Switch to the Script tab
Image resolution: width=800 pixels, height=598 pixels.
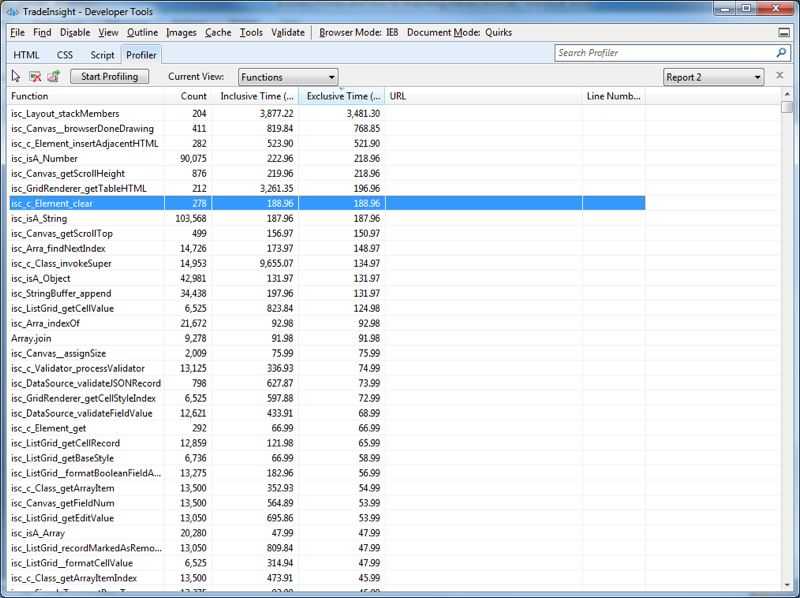(x=102, y=54)
